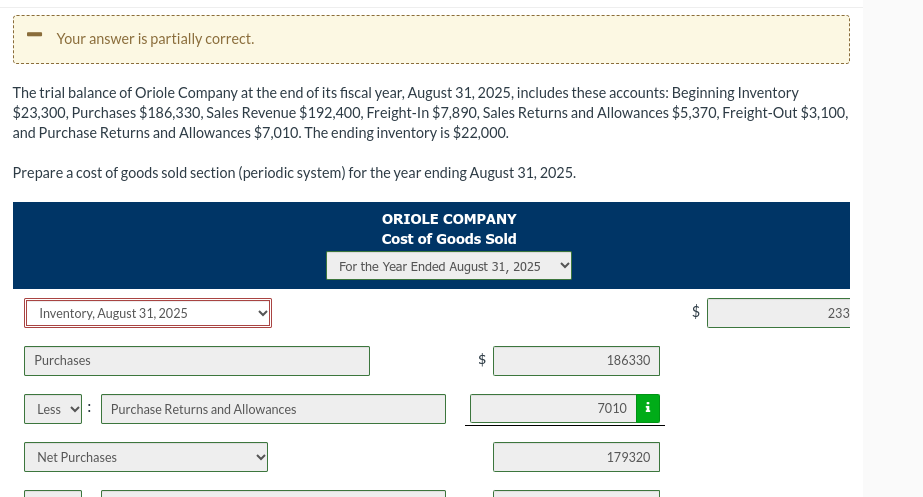This screenshot has width=923, height=497.
Task: Click the 'Prepare a cost of goods sold section' instruction
Action: click(x=294, y=173)
